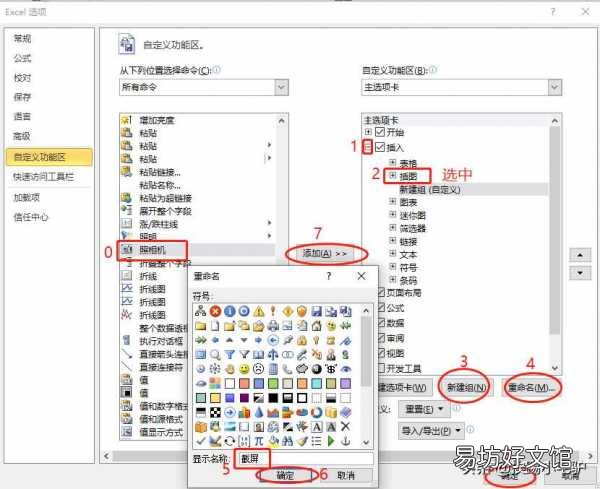Select the salmon pink square symbol

(244, 384)
